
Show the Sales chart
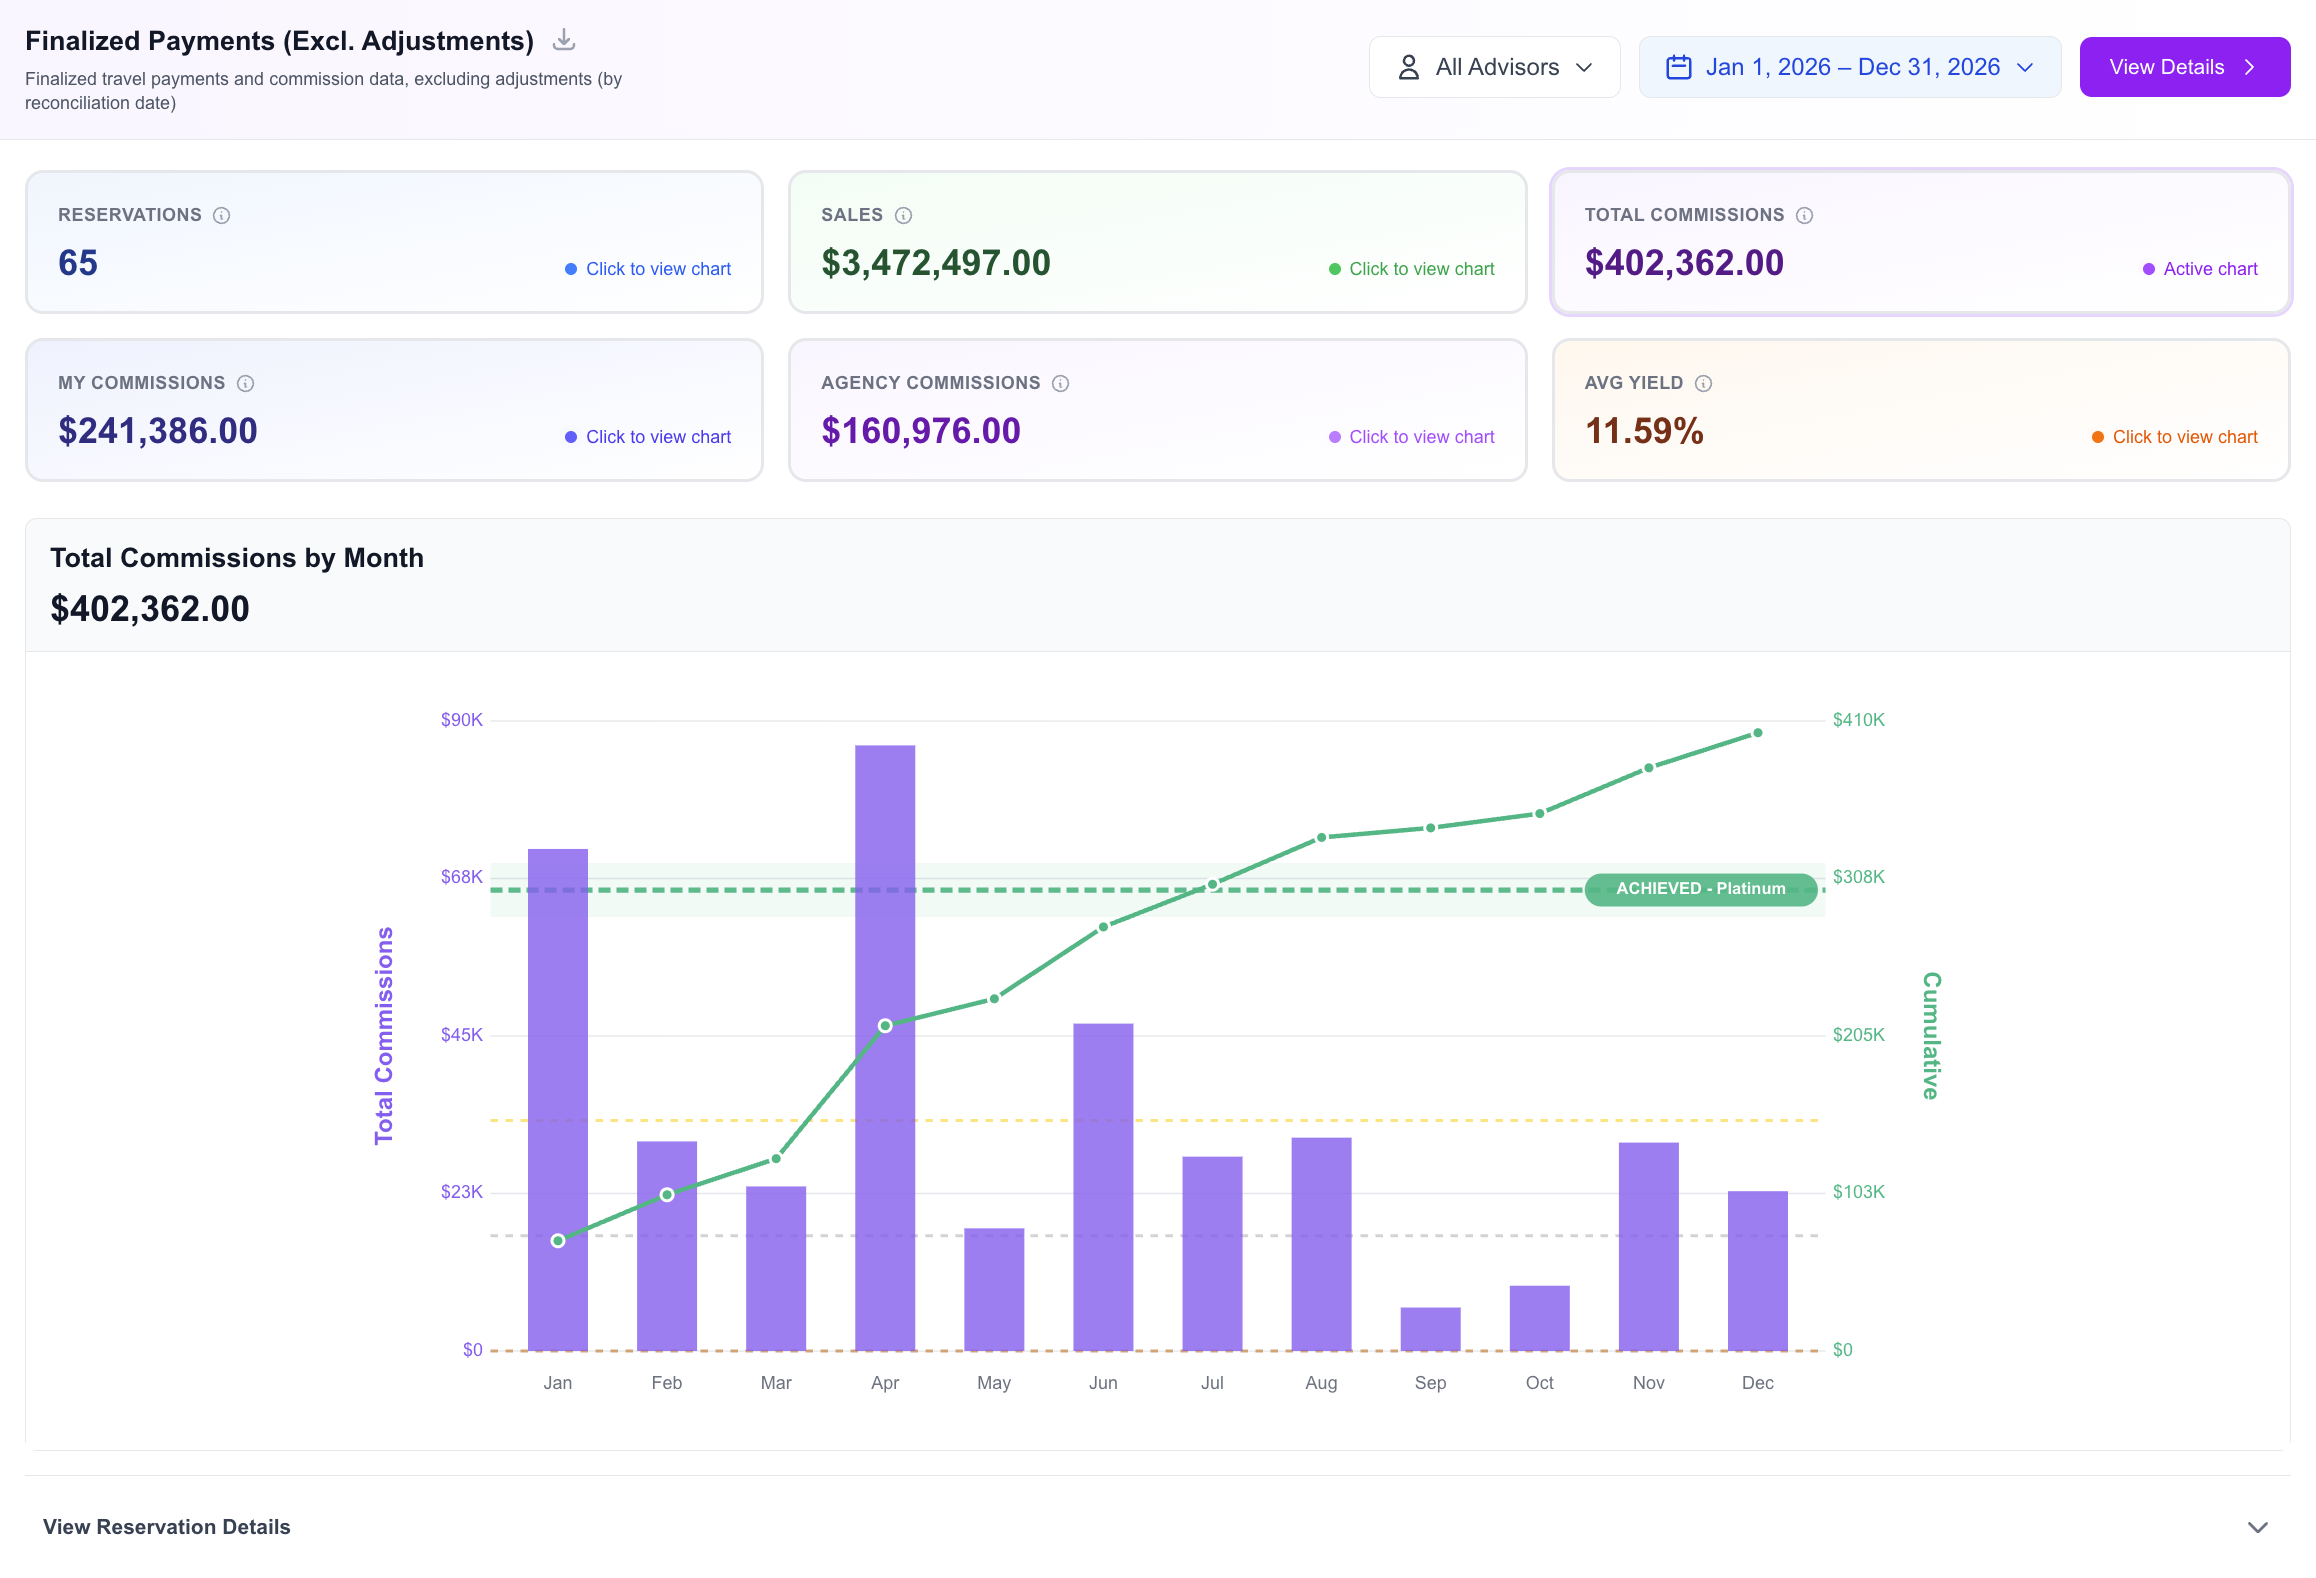point(1412,268)
